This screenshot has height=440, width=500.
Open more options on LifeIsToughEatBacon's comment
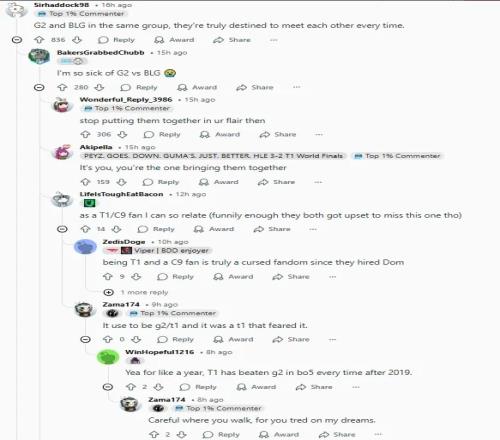(313, 229)
